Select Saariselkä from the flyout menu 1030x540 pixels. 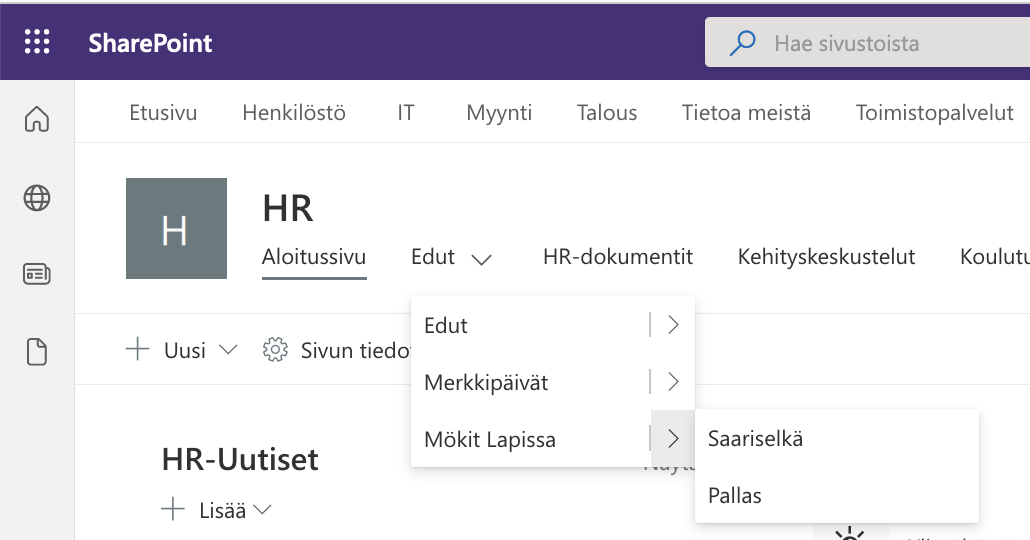[755, 438]
